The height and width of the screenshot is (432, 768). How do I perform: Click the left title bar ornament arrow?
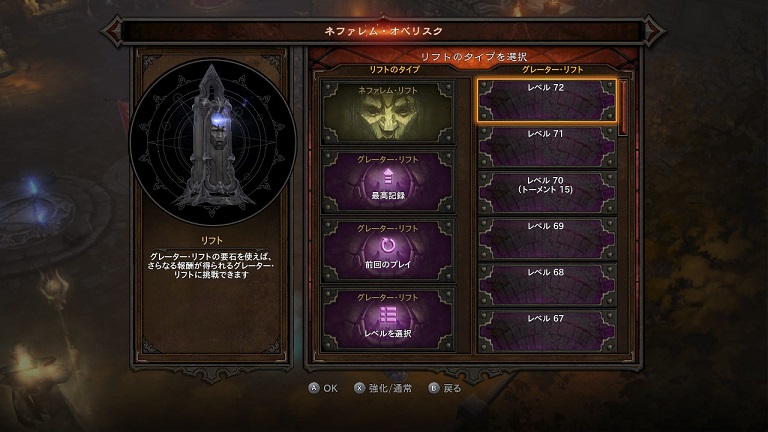click(114, 31)
